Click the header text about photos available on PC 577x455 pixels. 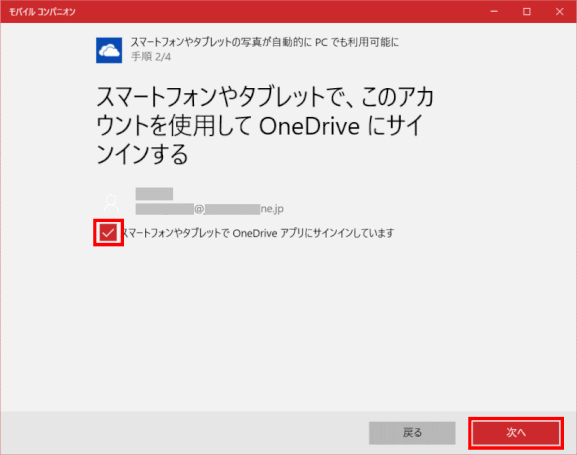click(x=265, y=42)
